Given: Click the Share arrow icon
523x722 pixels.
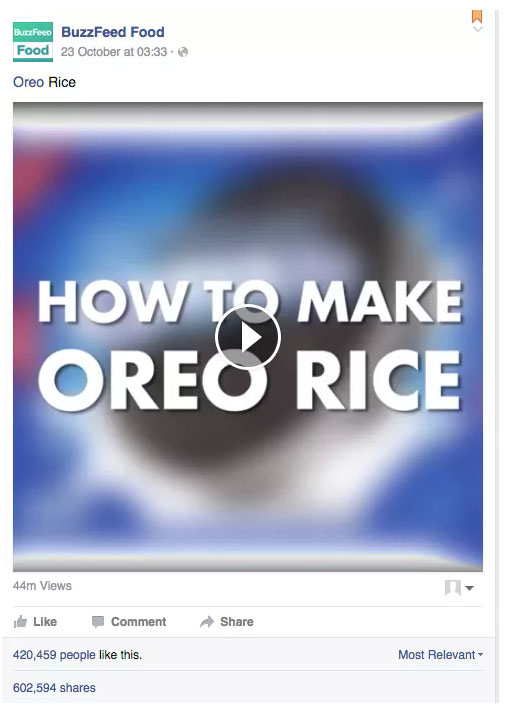Looking at the screenshot, I should tap(207, 622).
